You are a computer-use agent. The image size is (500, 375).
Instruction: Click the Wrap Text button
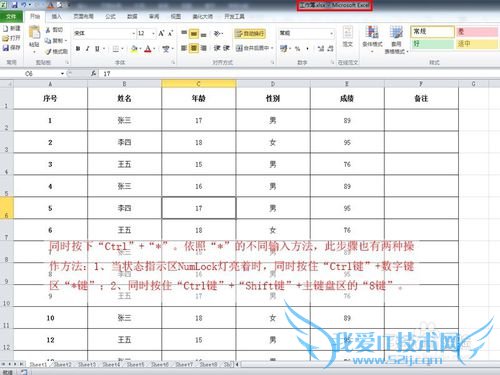click(250, 33)
